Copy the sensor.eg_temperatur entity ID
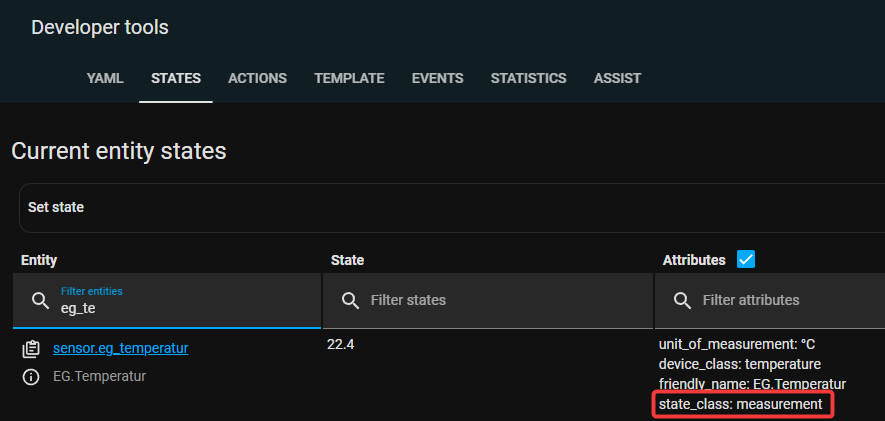 point(32,349)
